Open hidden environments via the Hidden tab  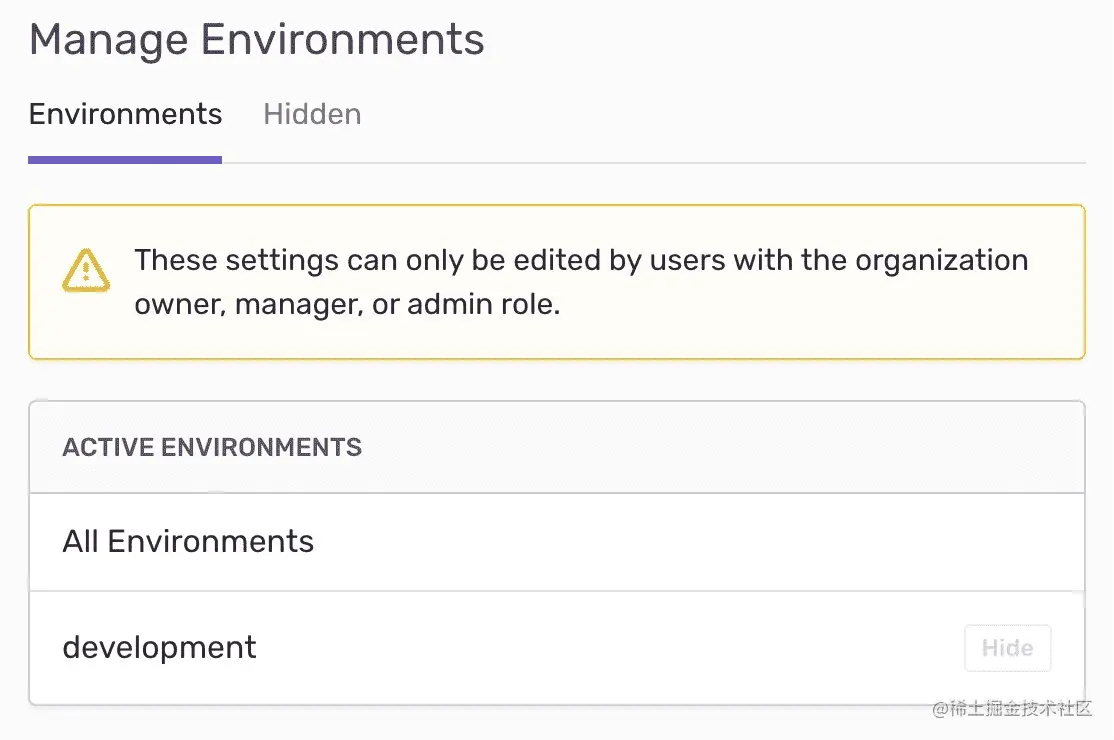point(311,114)
